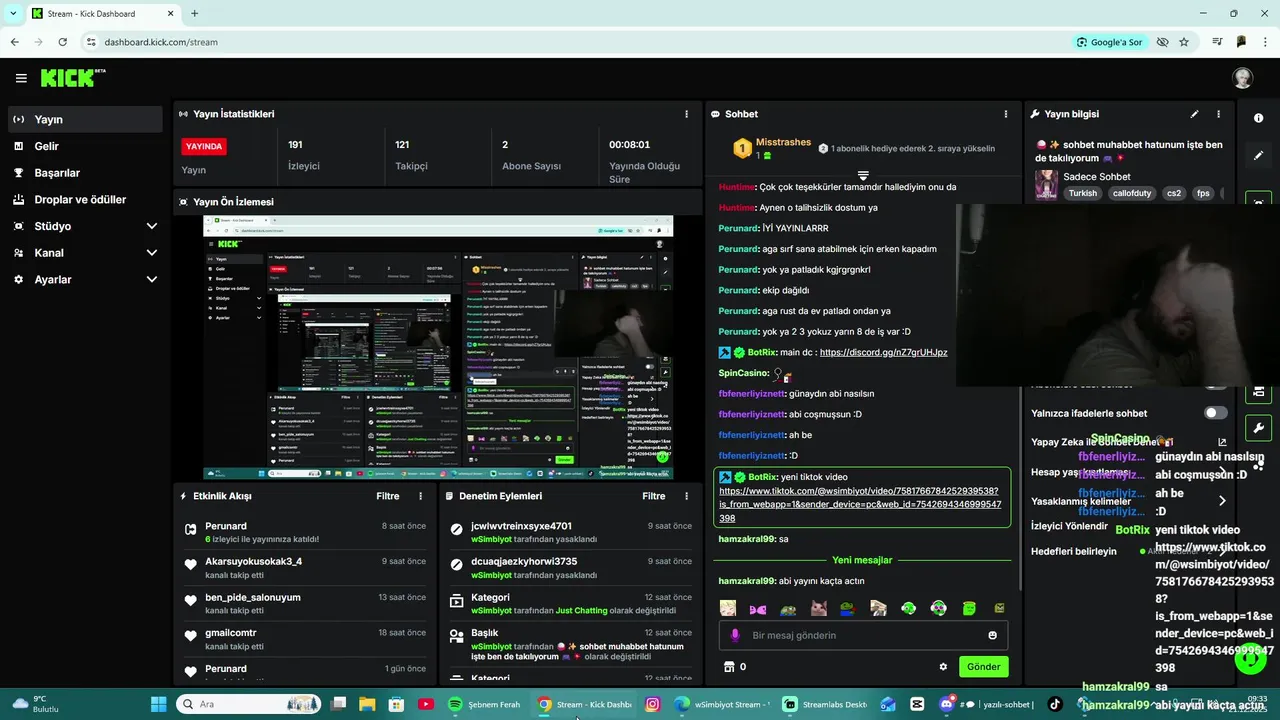Reload the page in Chrome

pos(62,42)
